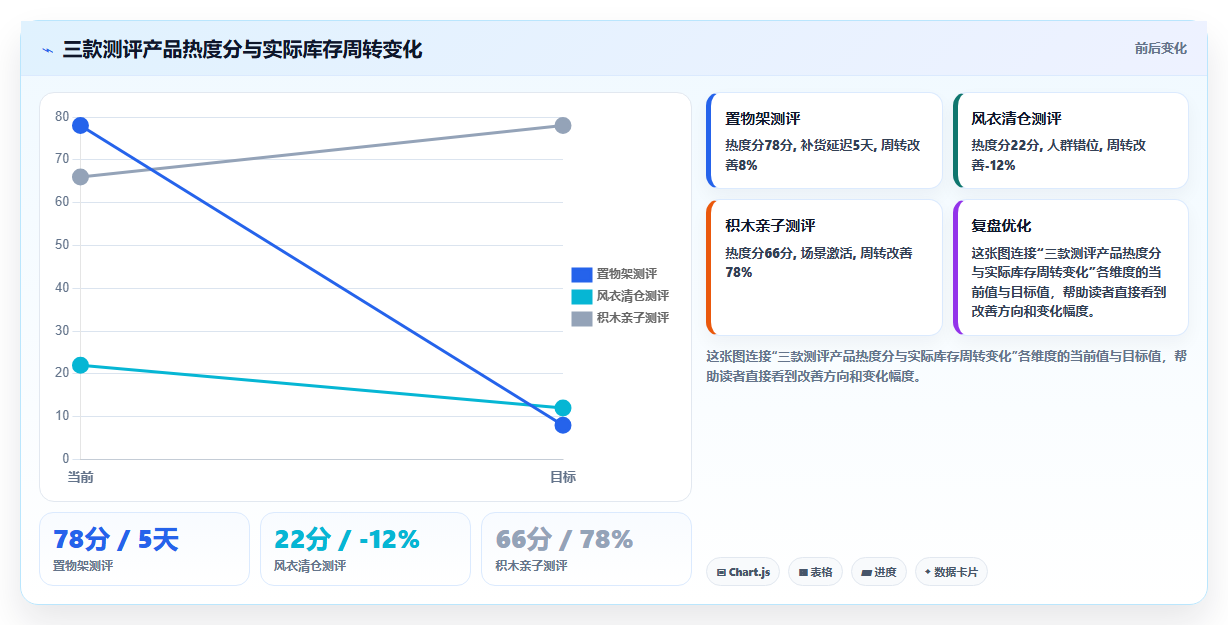Click the y-axis value 40
Screen dimensions: 1228x625
coord(62,288)
